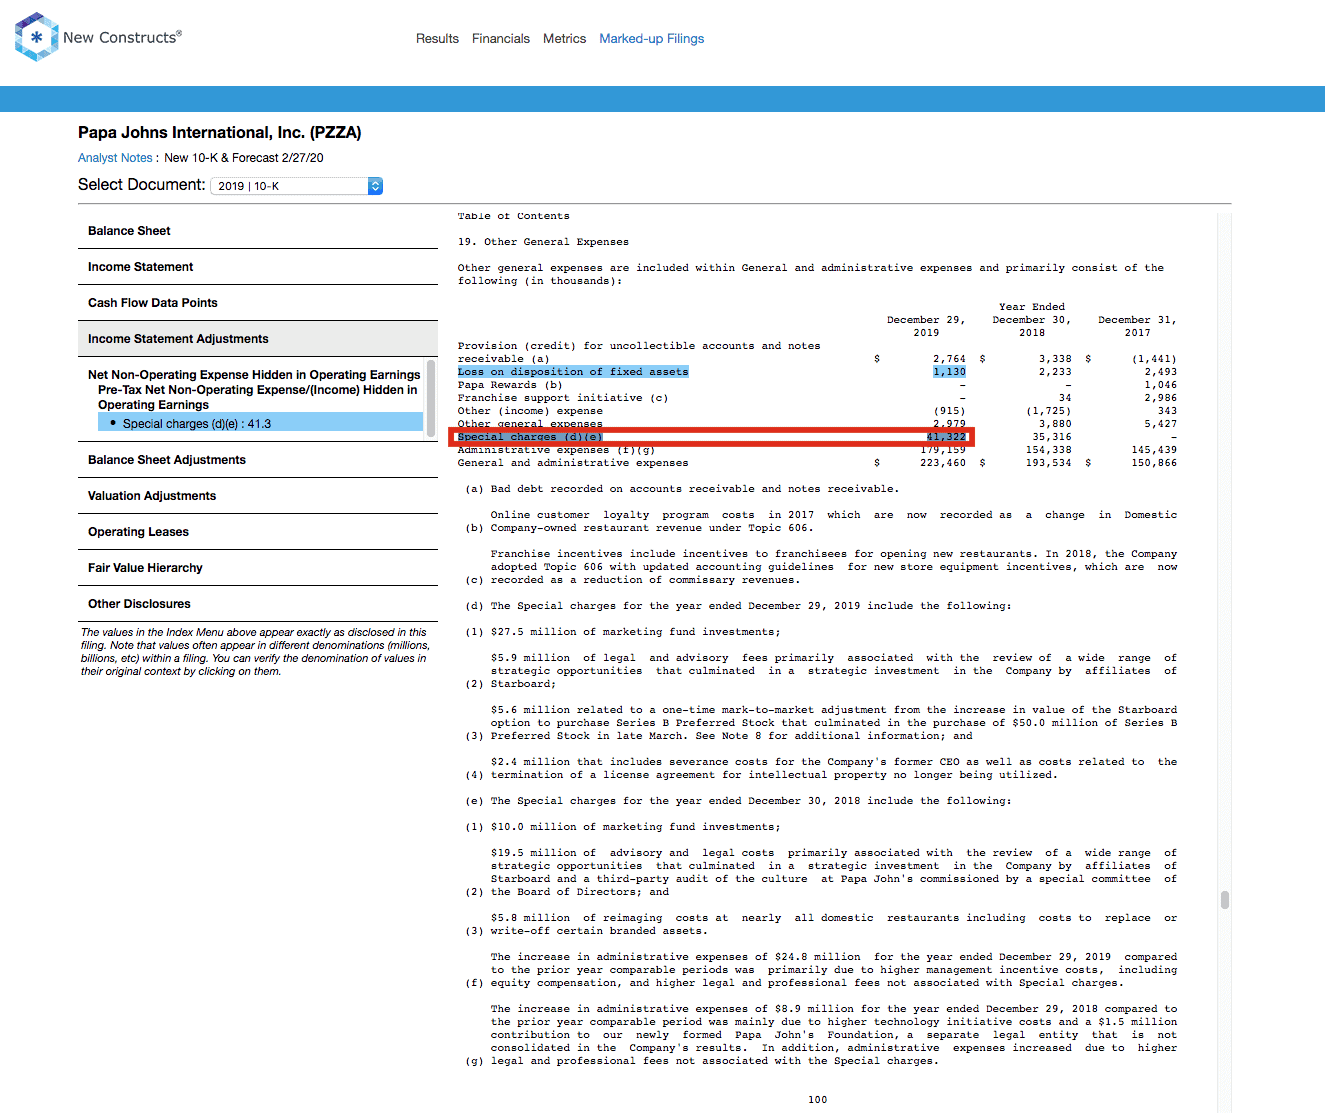1325x1120 pixels.
Task: Expand the Balance Sheet Adjustments section
Action: pyautogui.click(x=258, y=460)
